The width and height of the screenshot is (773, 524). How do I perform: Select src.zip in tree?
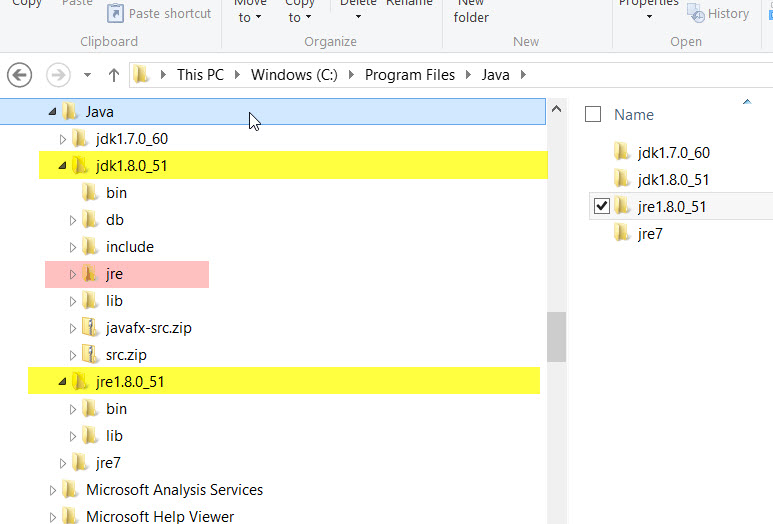(x=126, y=355)
